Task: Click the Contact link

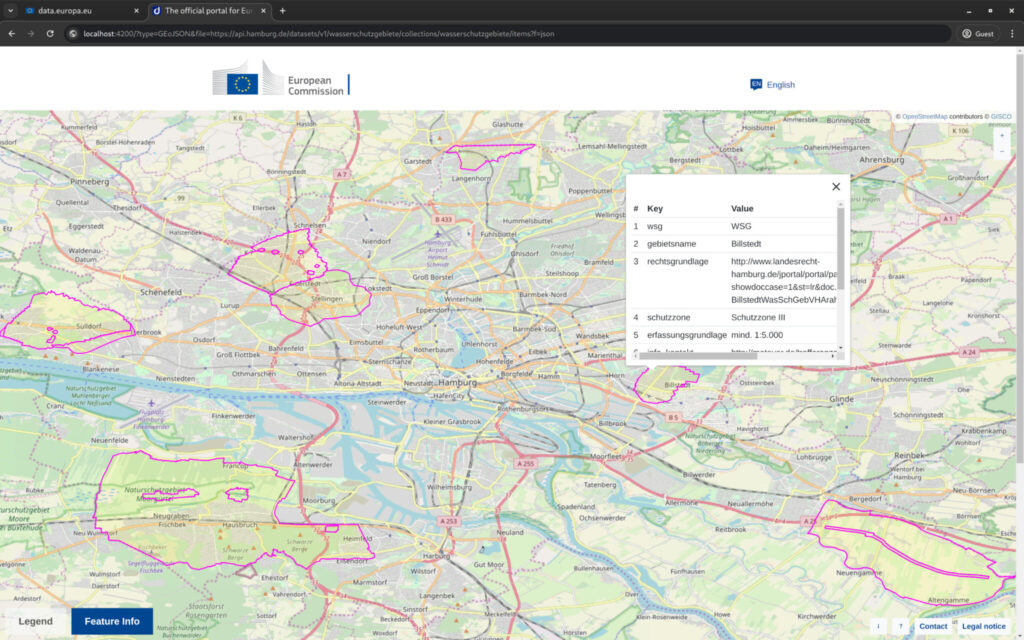Action: (x=933, y=626)
